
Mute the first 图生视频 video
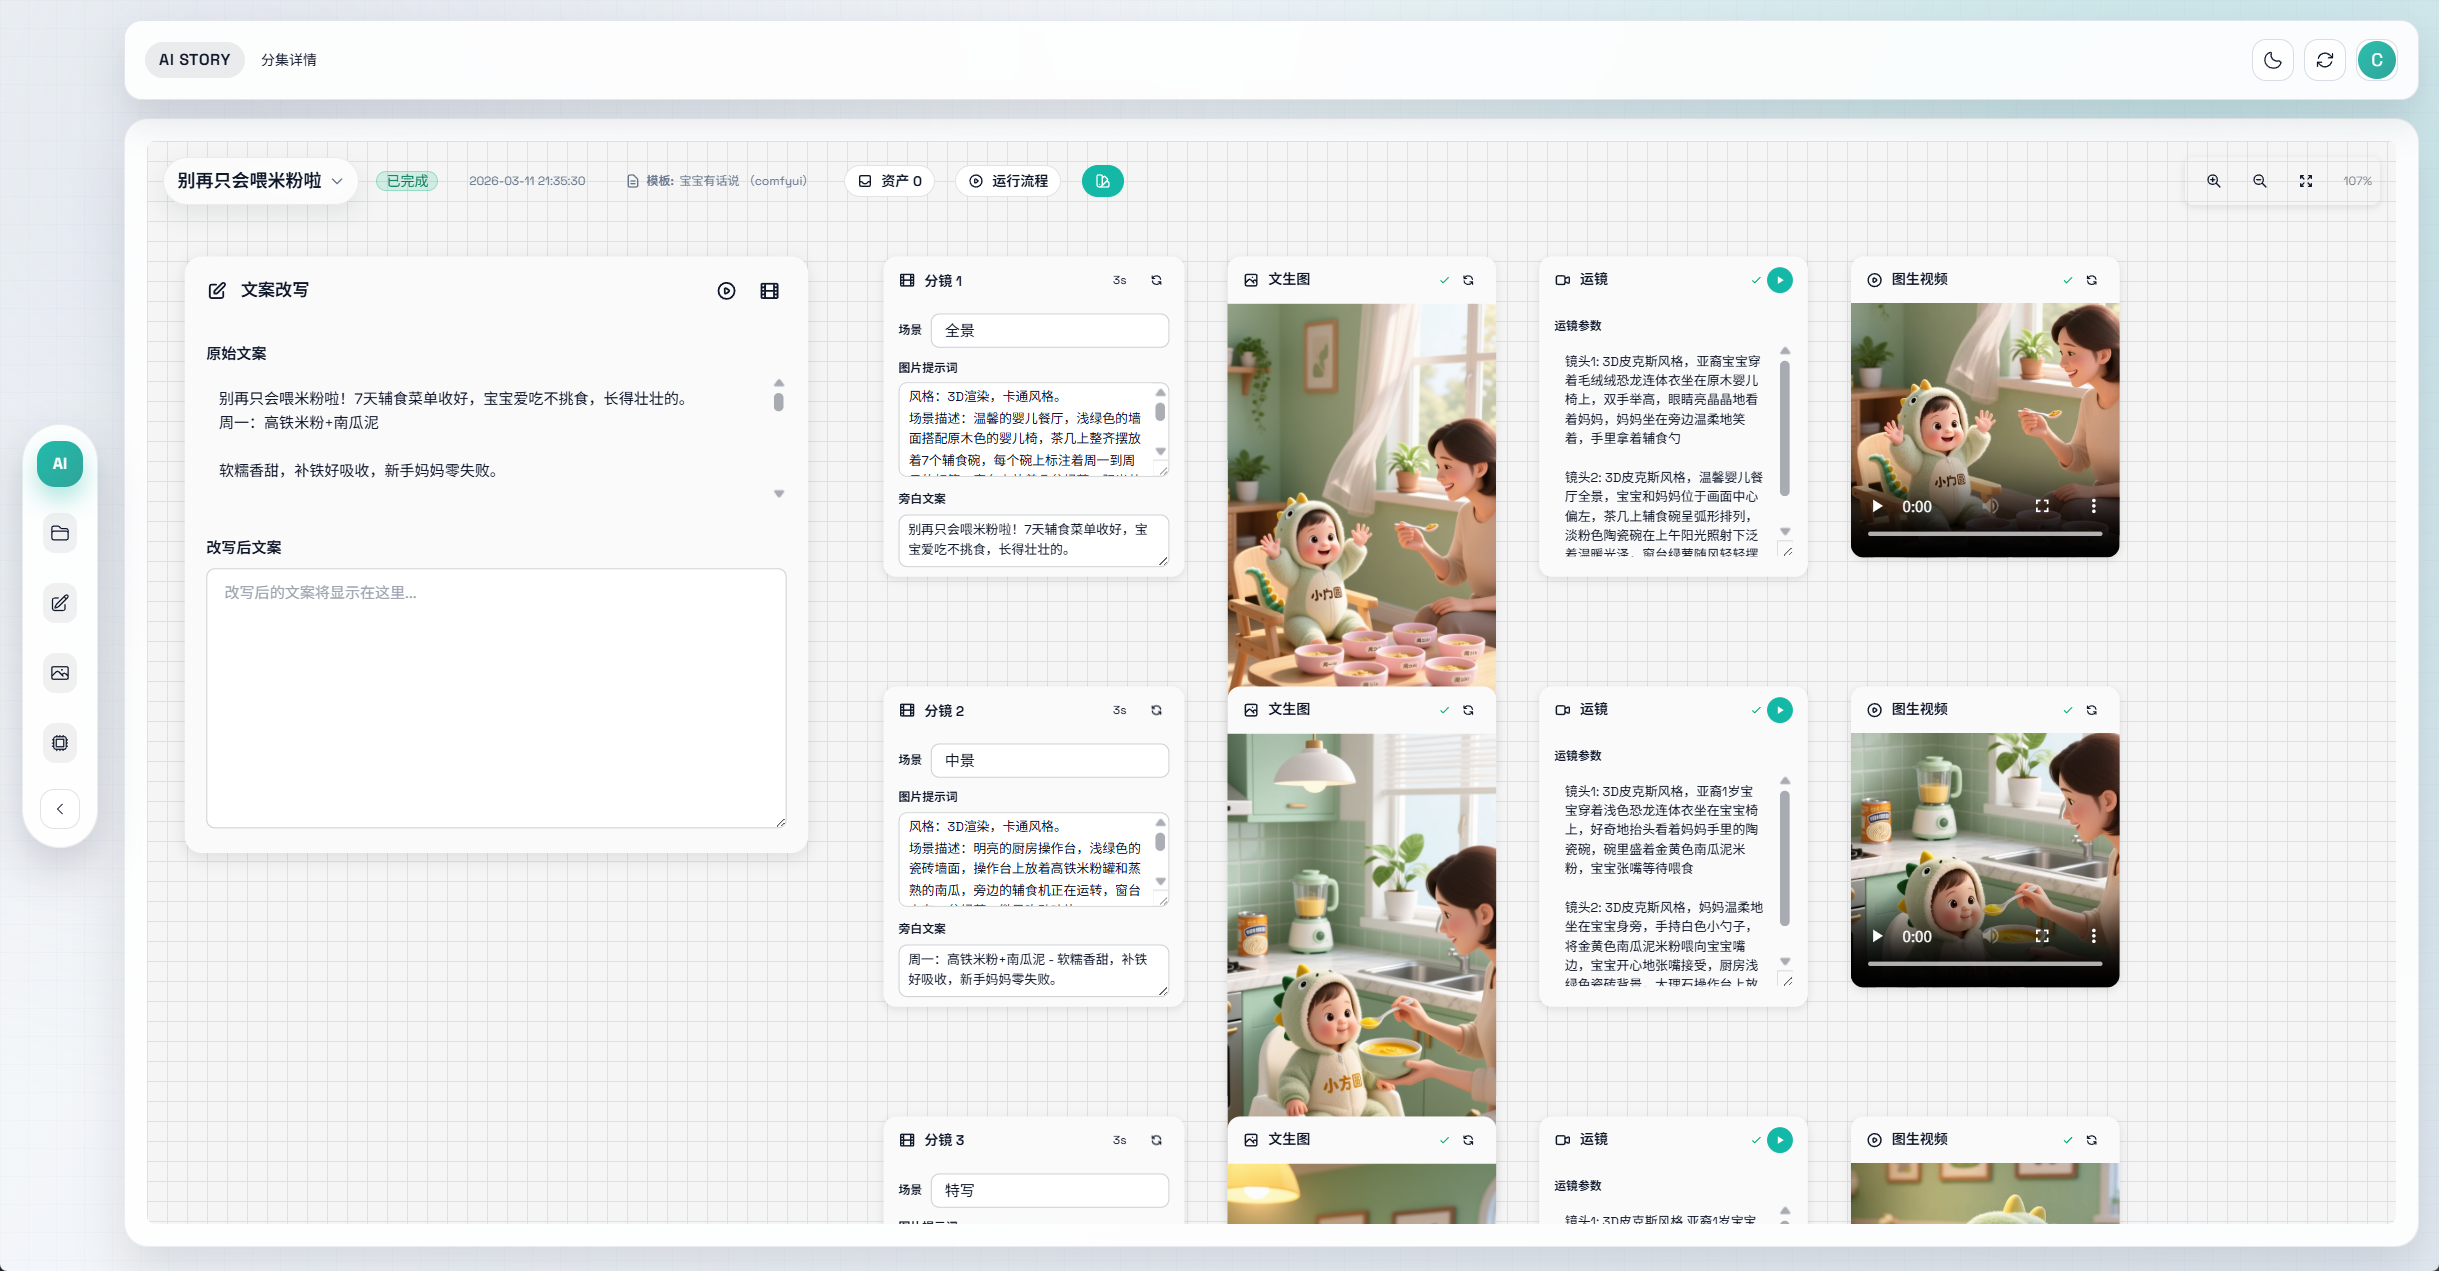pos(1991,506)
